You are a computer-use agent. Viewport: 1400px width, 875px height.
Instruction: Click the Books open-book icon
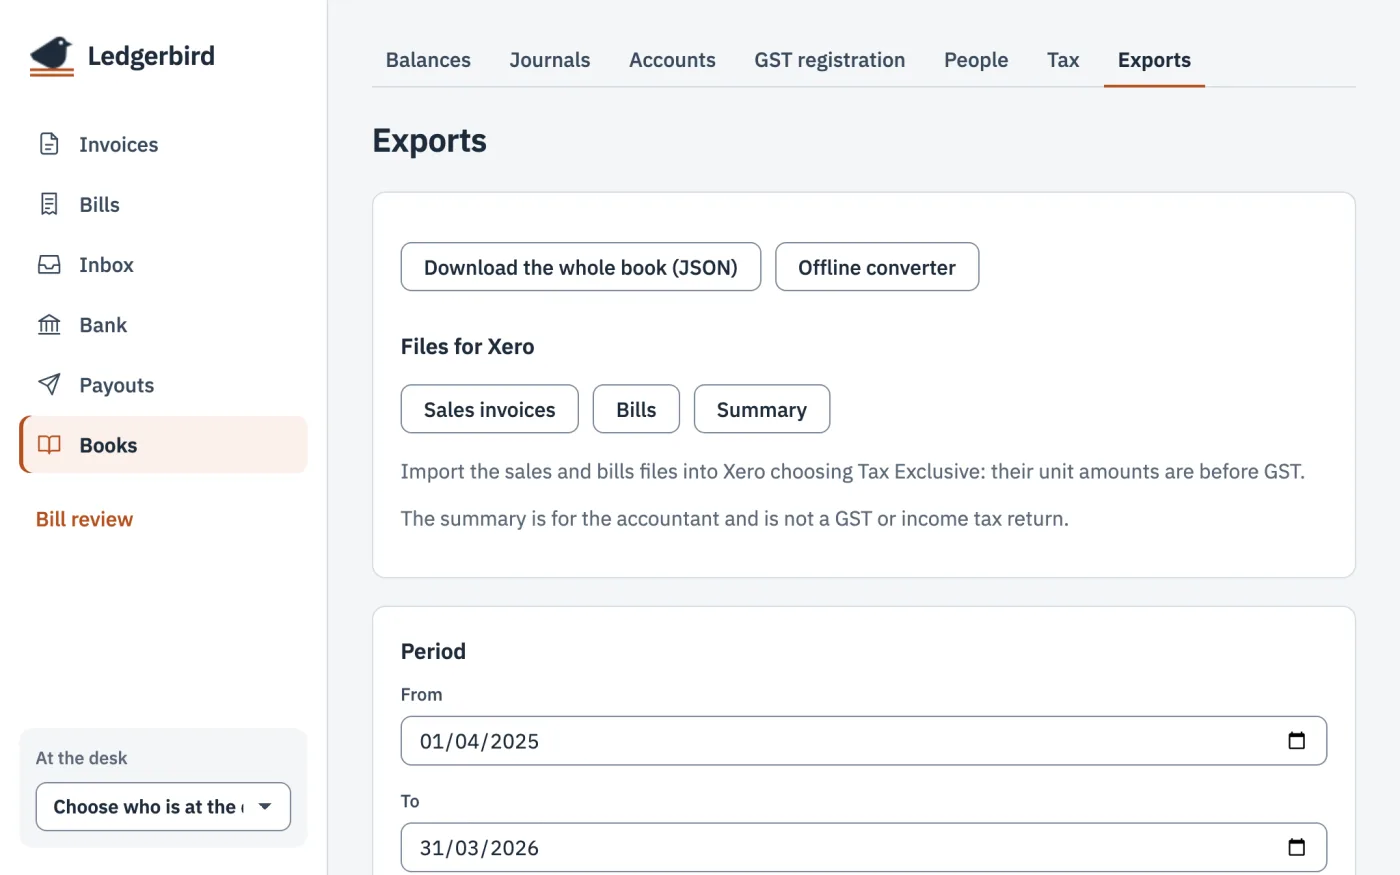click(49, 445)
